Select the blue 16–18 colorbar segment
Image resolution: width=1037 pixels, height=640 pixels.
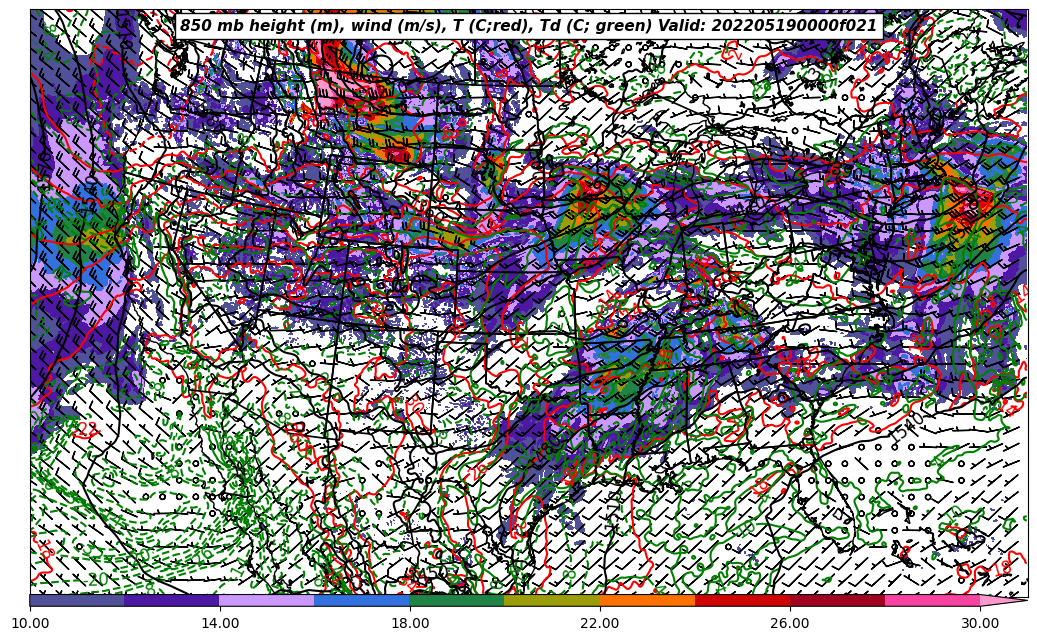(362, 600)
